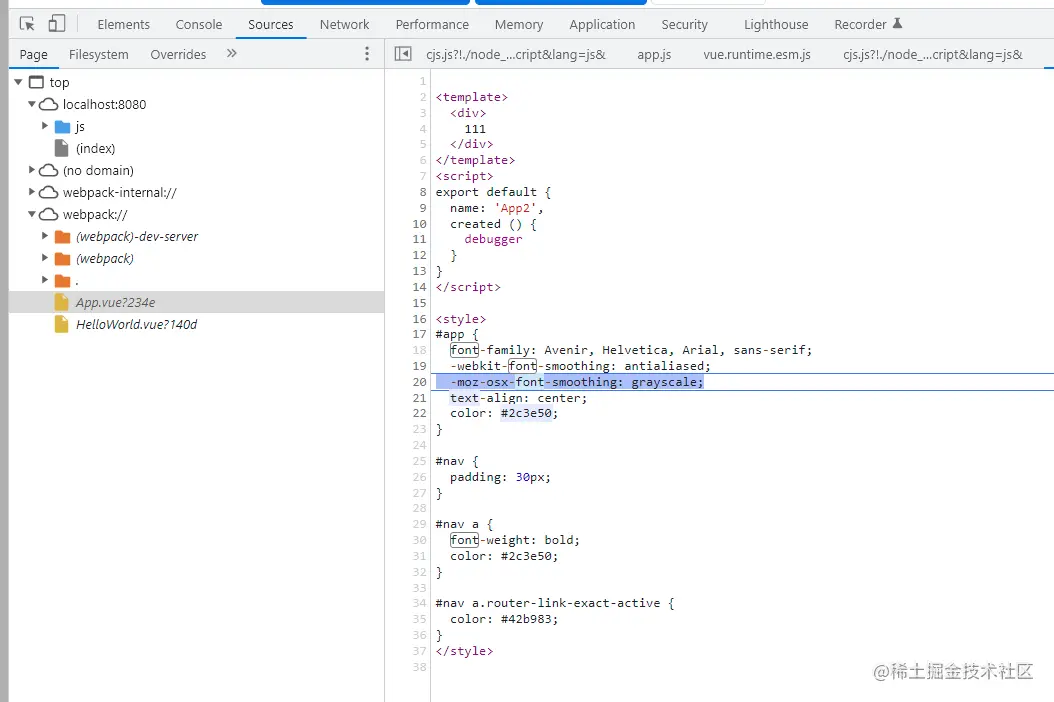The height and width of the screenshot is (702, 1054).
Task: Click the top frame window icon
Action: 37,82
